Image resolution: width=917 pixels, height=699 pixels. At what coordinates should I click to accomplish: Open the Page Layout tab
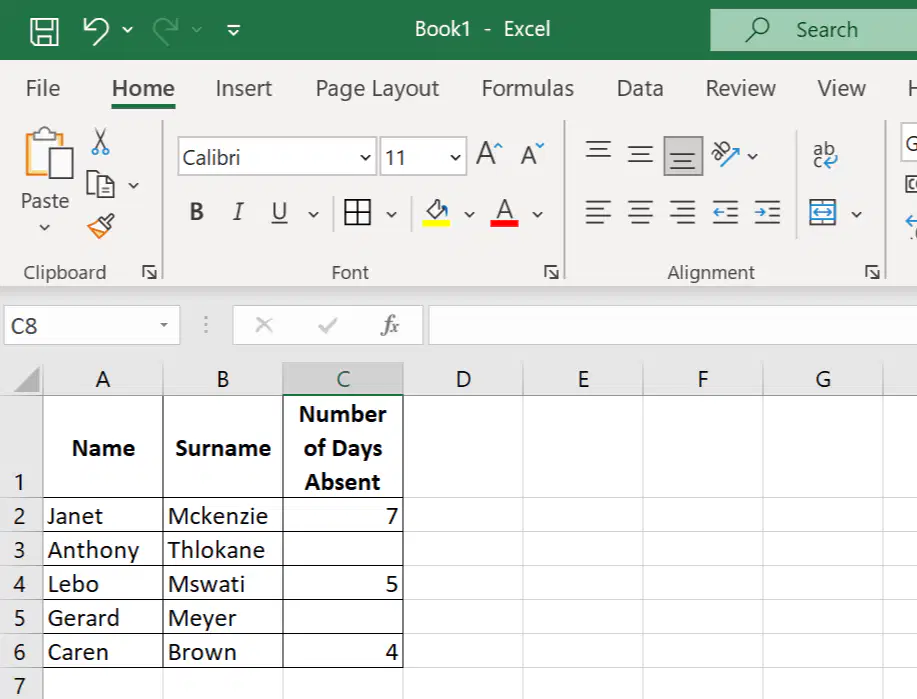point(377,89)
